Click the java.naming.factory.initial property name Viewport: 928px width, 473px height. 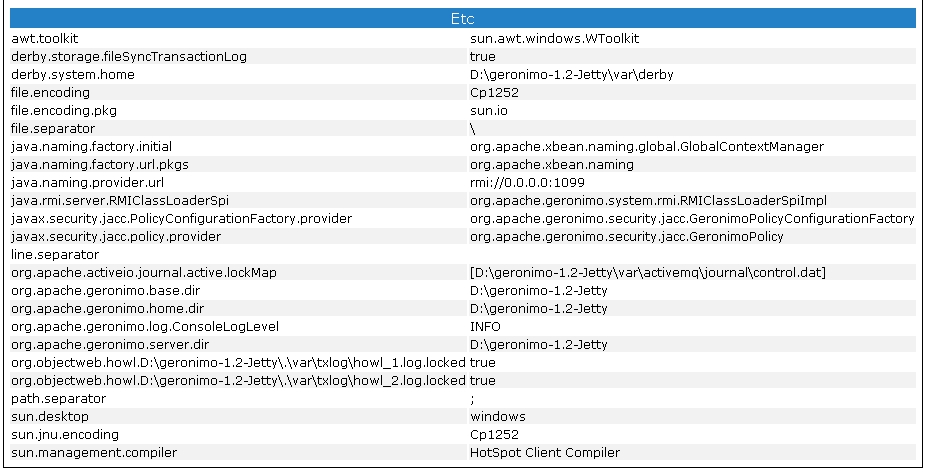point(91,146)
